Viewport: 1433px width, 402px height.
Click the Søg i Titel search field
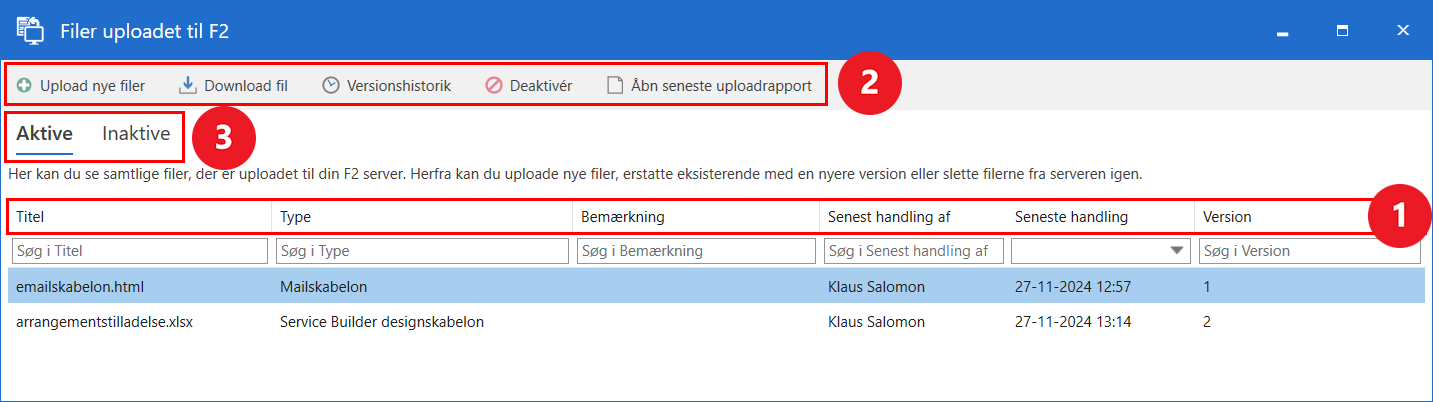140,251
